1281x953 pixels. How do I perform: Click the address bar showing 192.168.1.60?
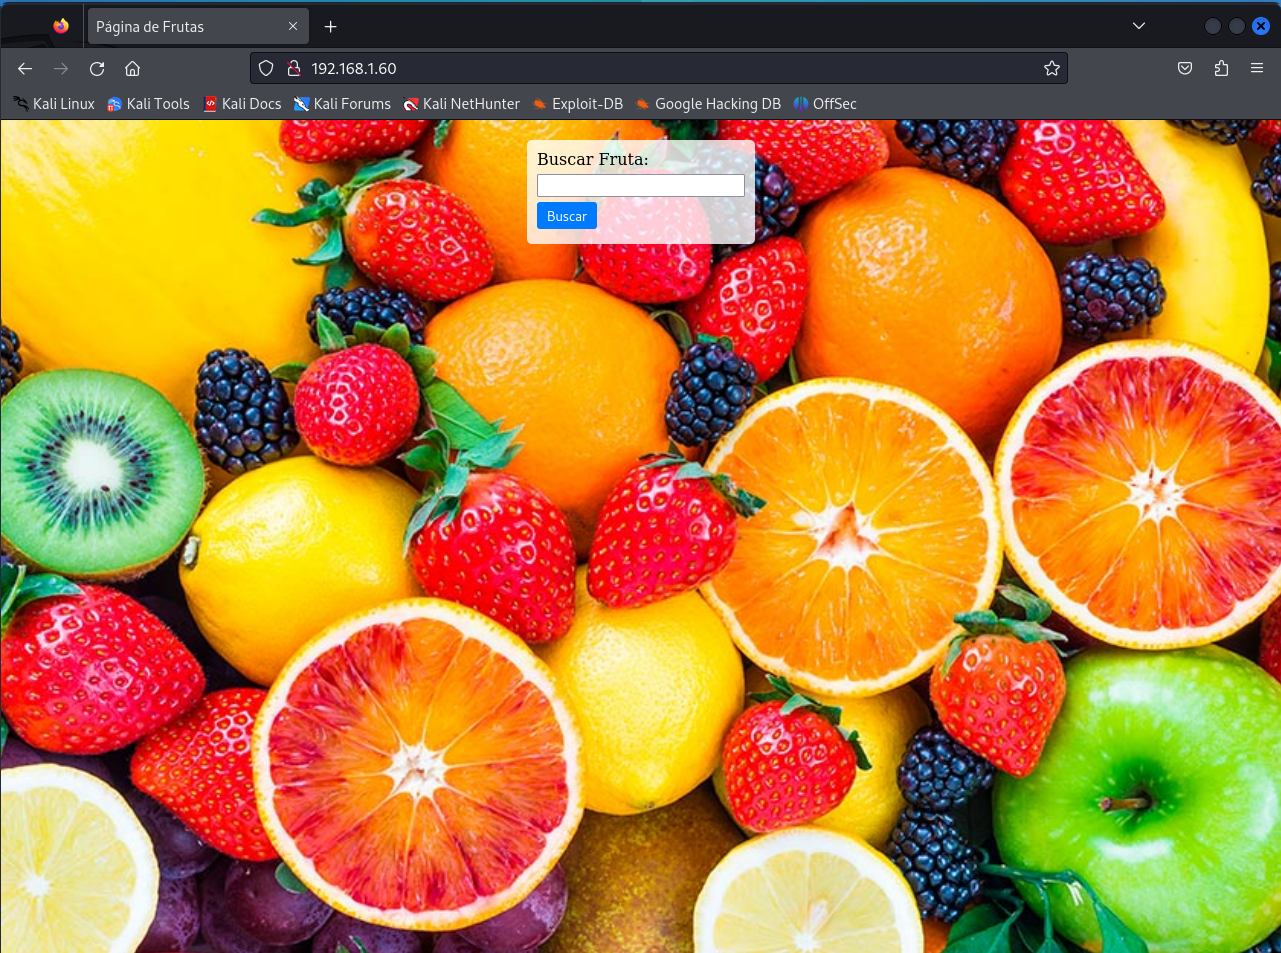[660, 68]
